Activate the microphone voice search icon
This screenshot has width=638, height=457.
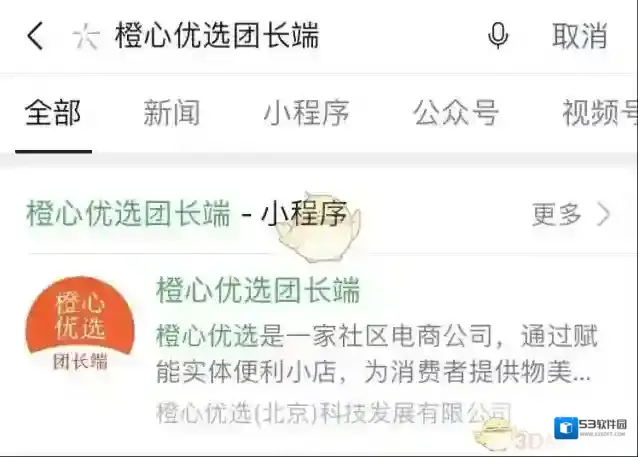[498, 36]
